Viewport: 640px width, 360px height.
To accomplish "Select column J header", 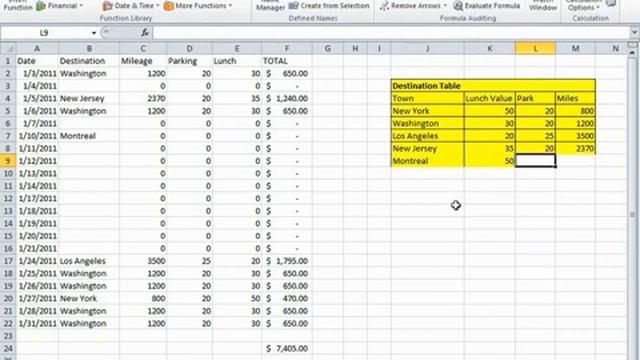I will pyautogui.click(x=427, y=49).
